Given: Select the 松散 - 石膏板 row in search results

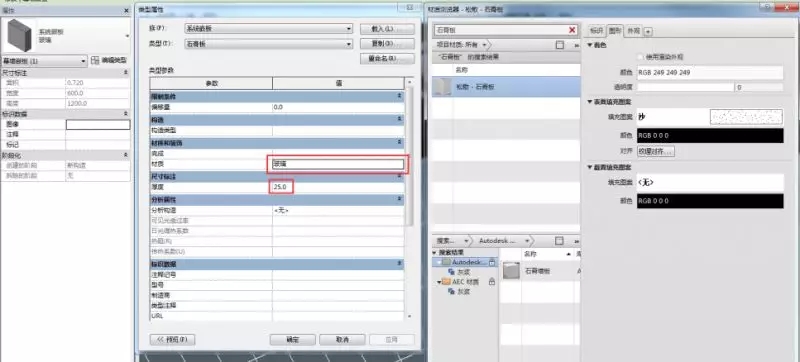Looking at the screenshot, I should click(506, 87).
